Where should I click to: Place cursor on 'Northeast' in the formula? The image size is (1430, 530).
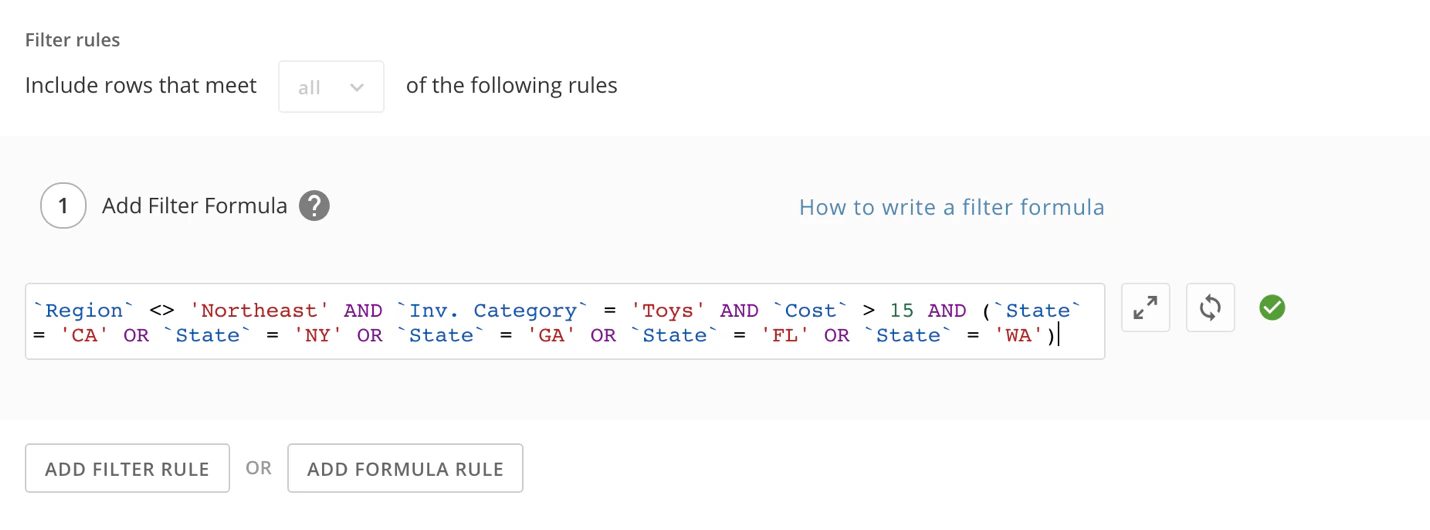click(260, 310)
